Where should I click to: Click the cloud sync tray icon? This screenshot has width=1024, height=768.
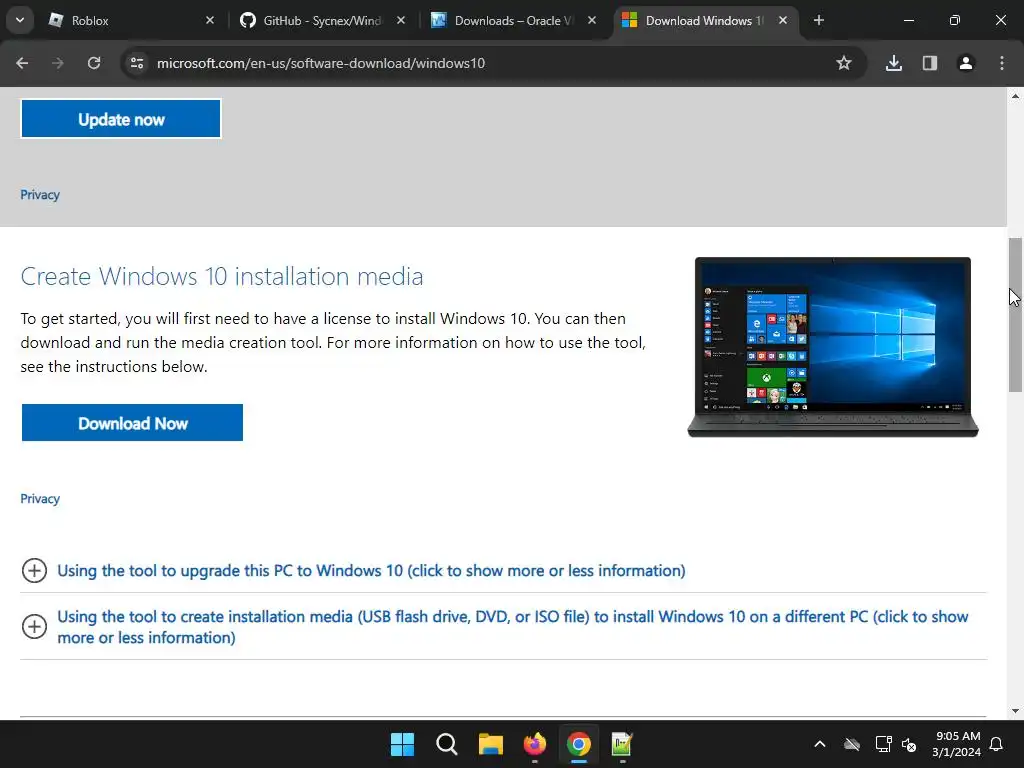click(x=852, y=744)
